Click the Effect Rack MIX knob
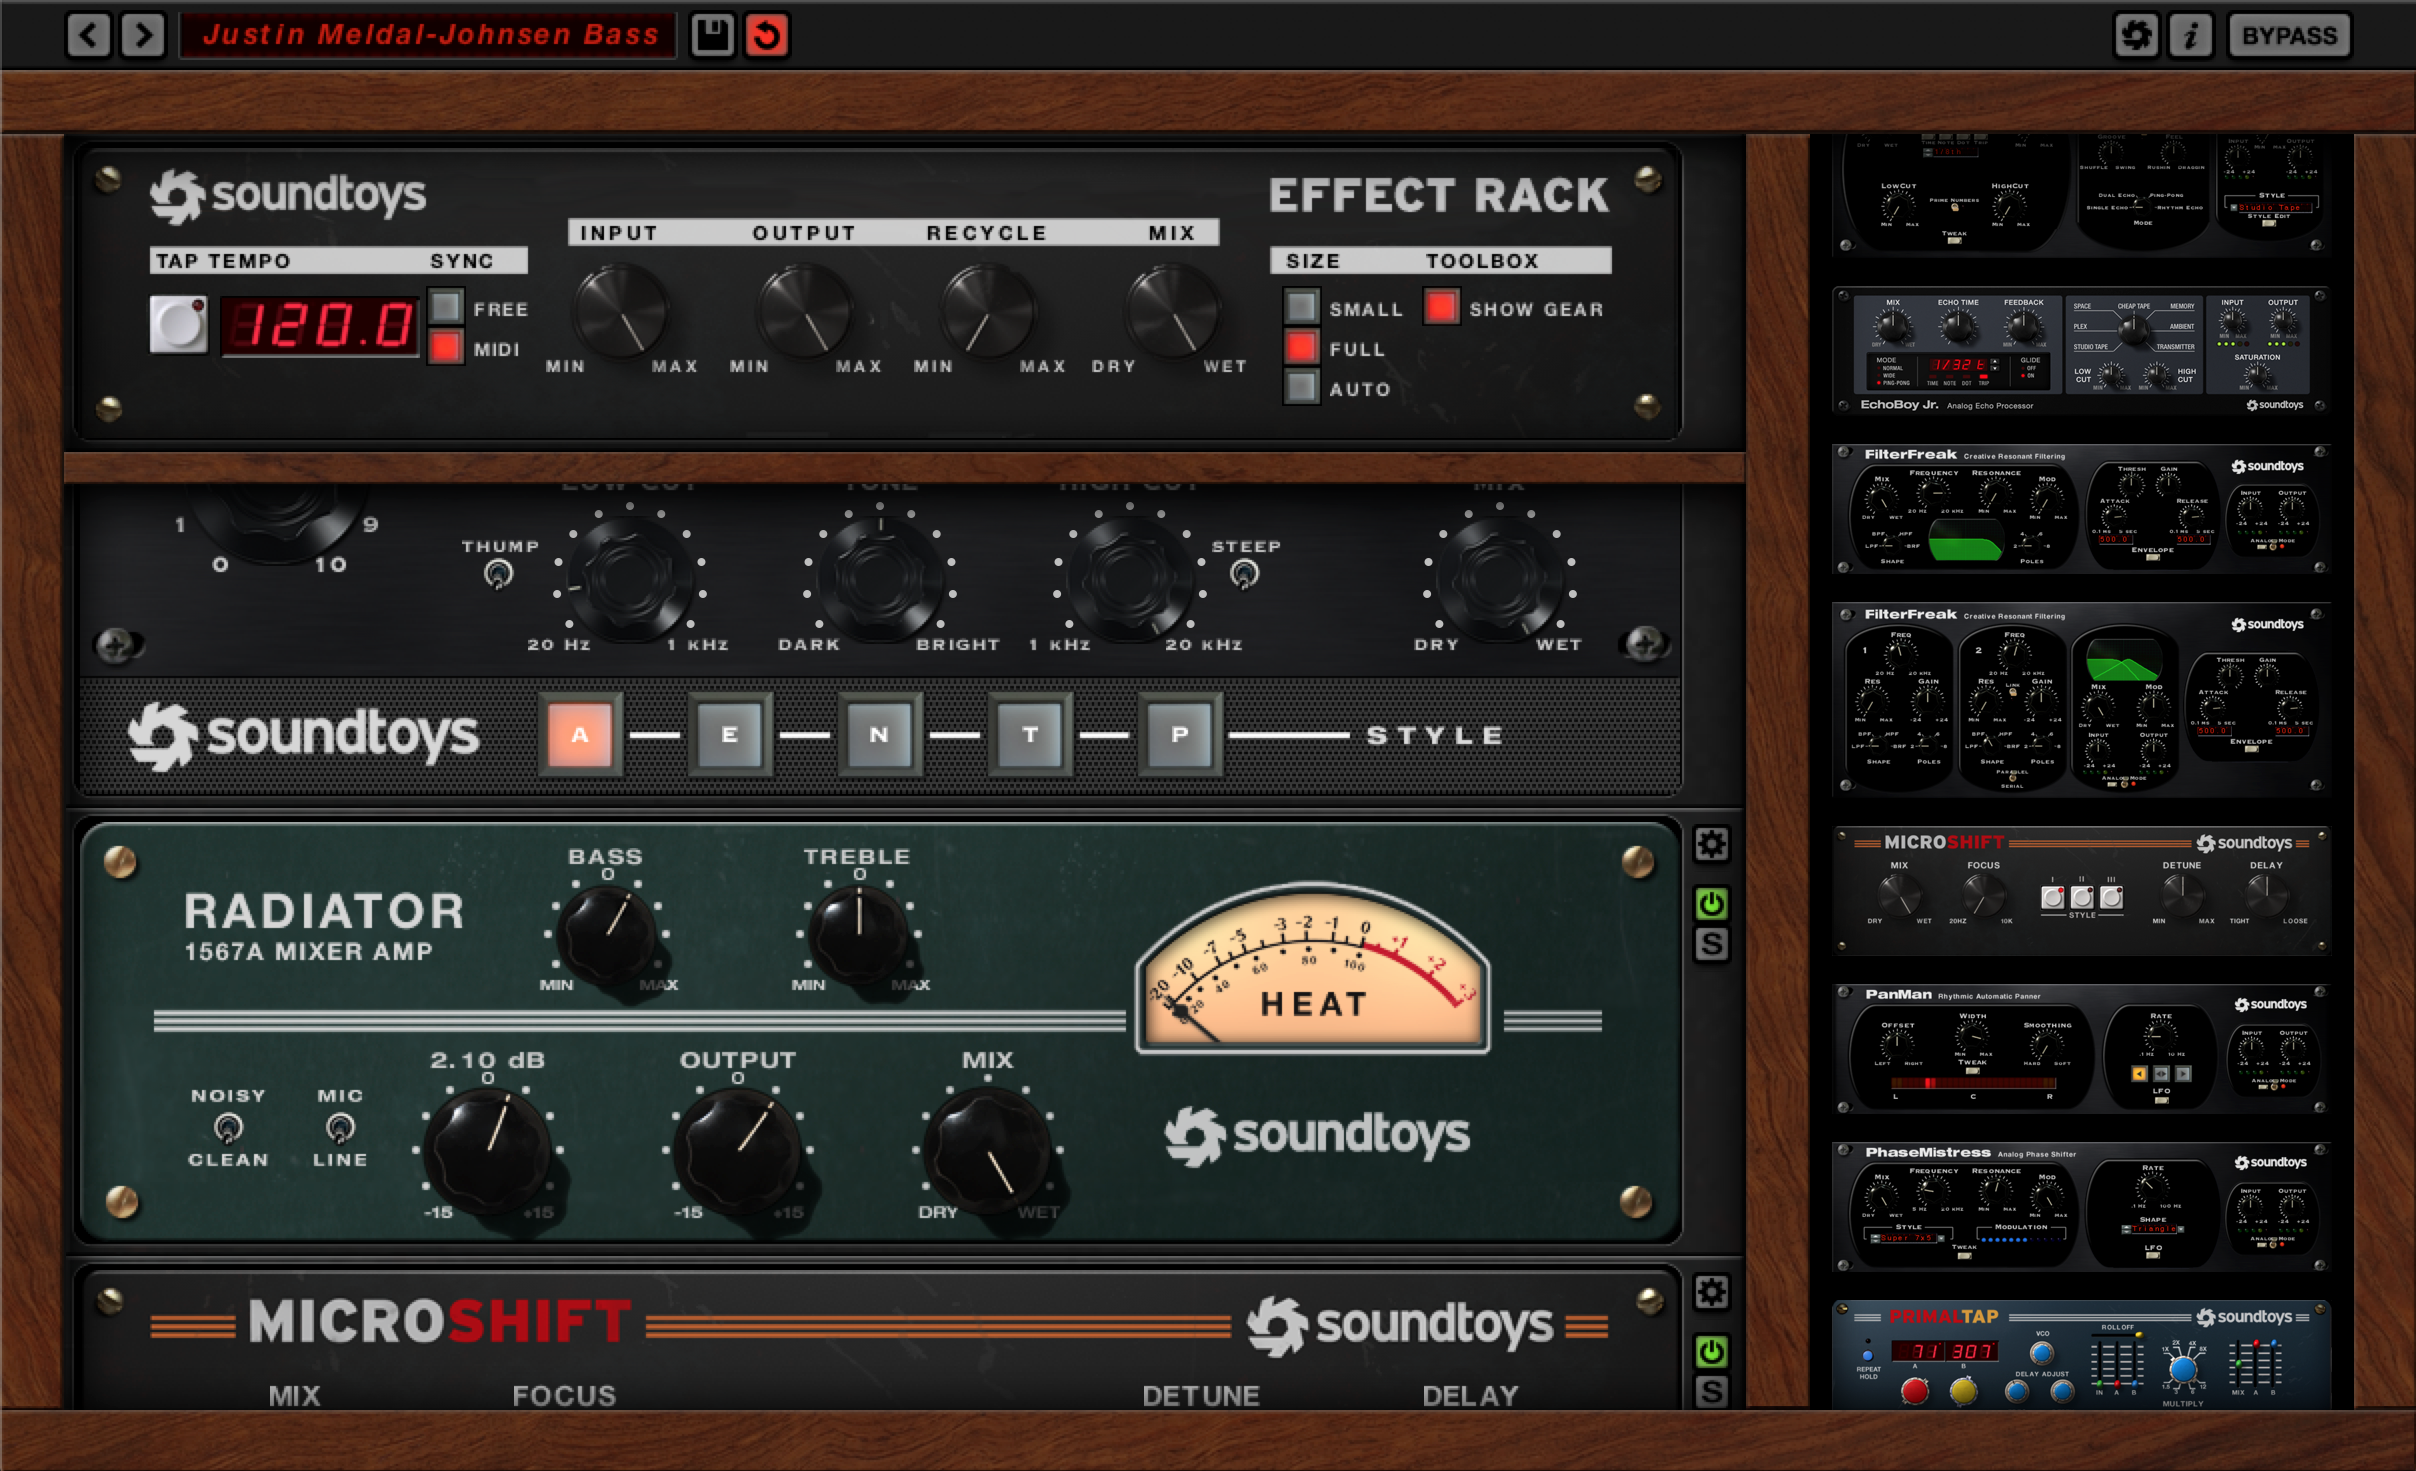 click(1173, 312)
